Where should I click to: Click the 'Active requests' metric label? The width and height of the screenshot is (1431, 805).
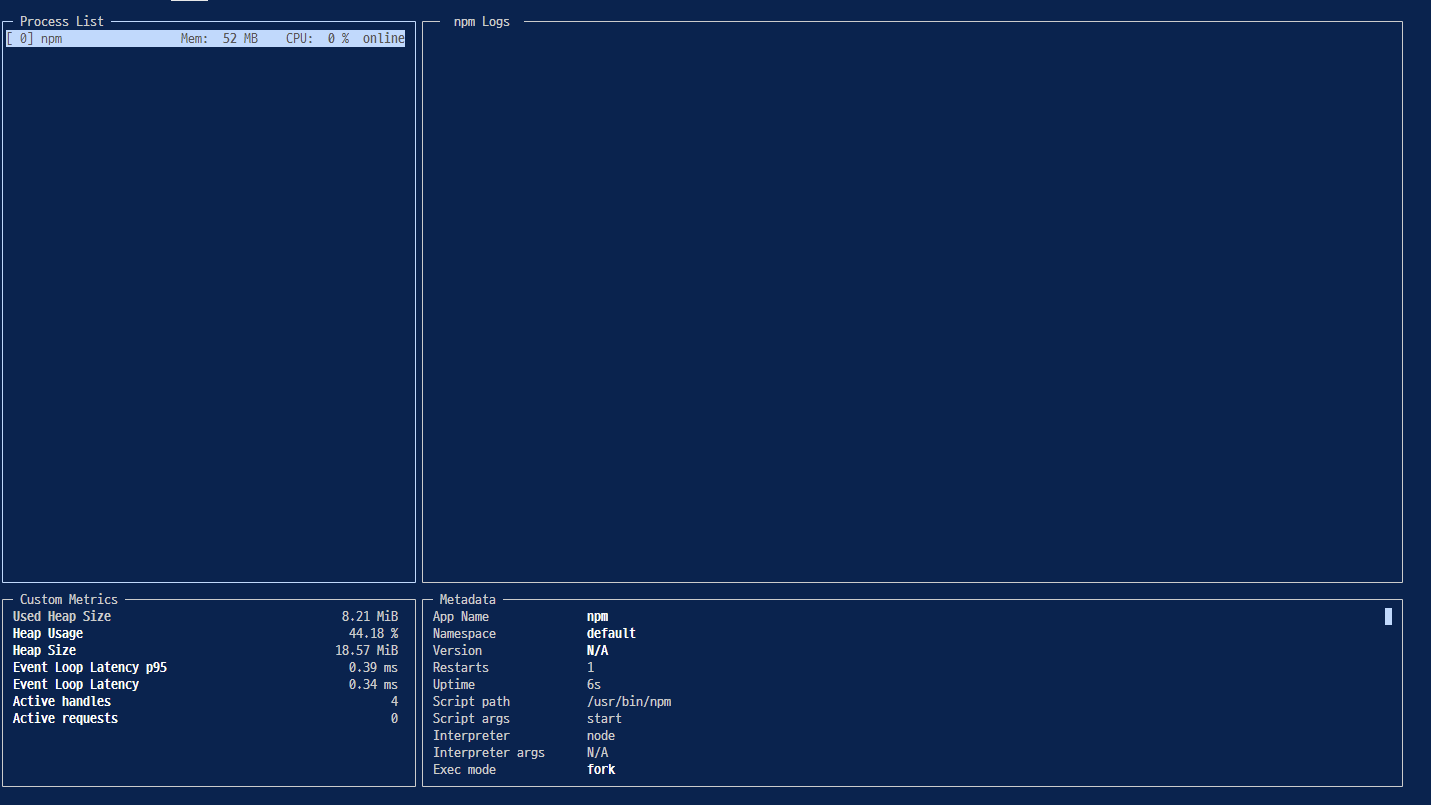tap(65, 718)
